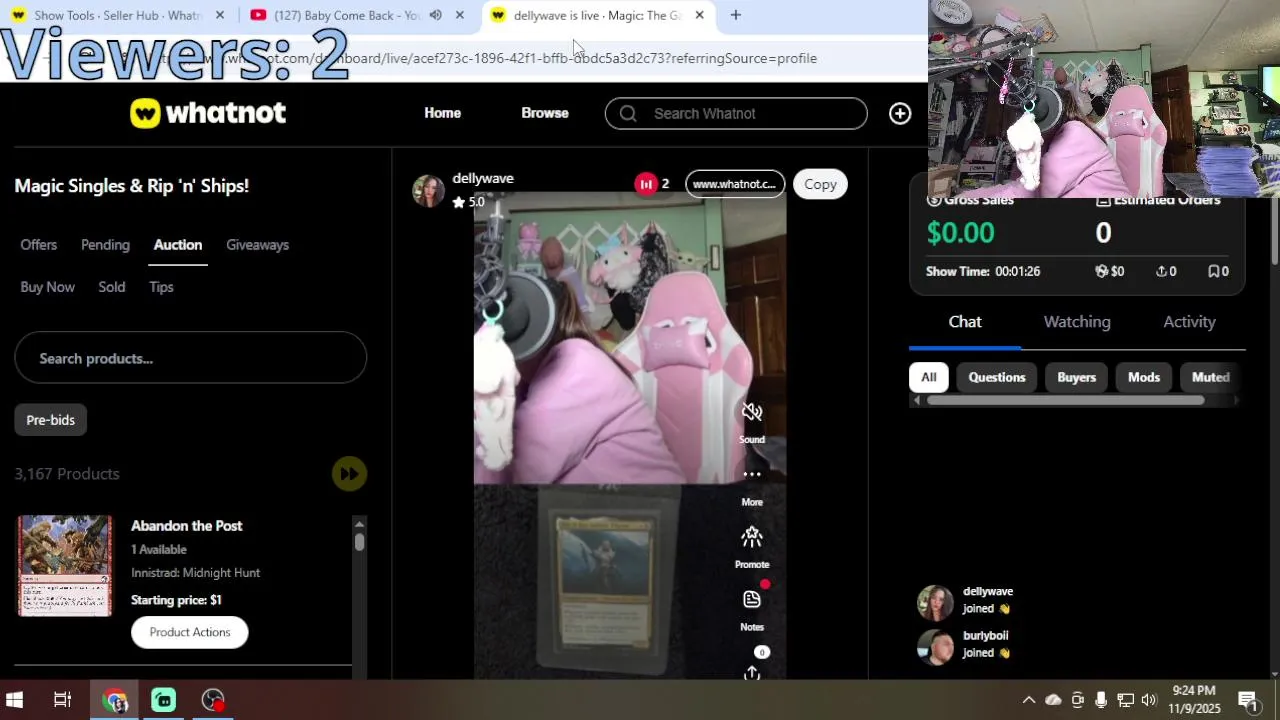The width and height of the screenshot is (1280, 720).
Task: Open the Windows Start menu
Action: coord(15,700)
